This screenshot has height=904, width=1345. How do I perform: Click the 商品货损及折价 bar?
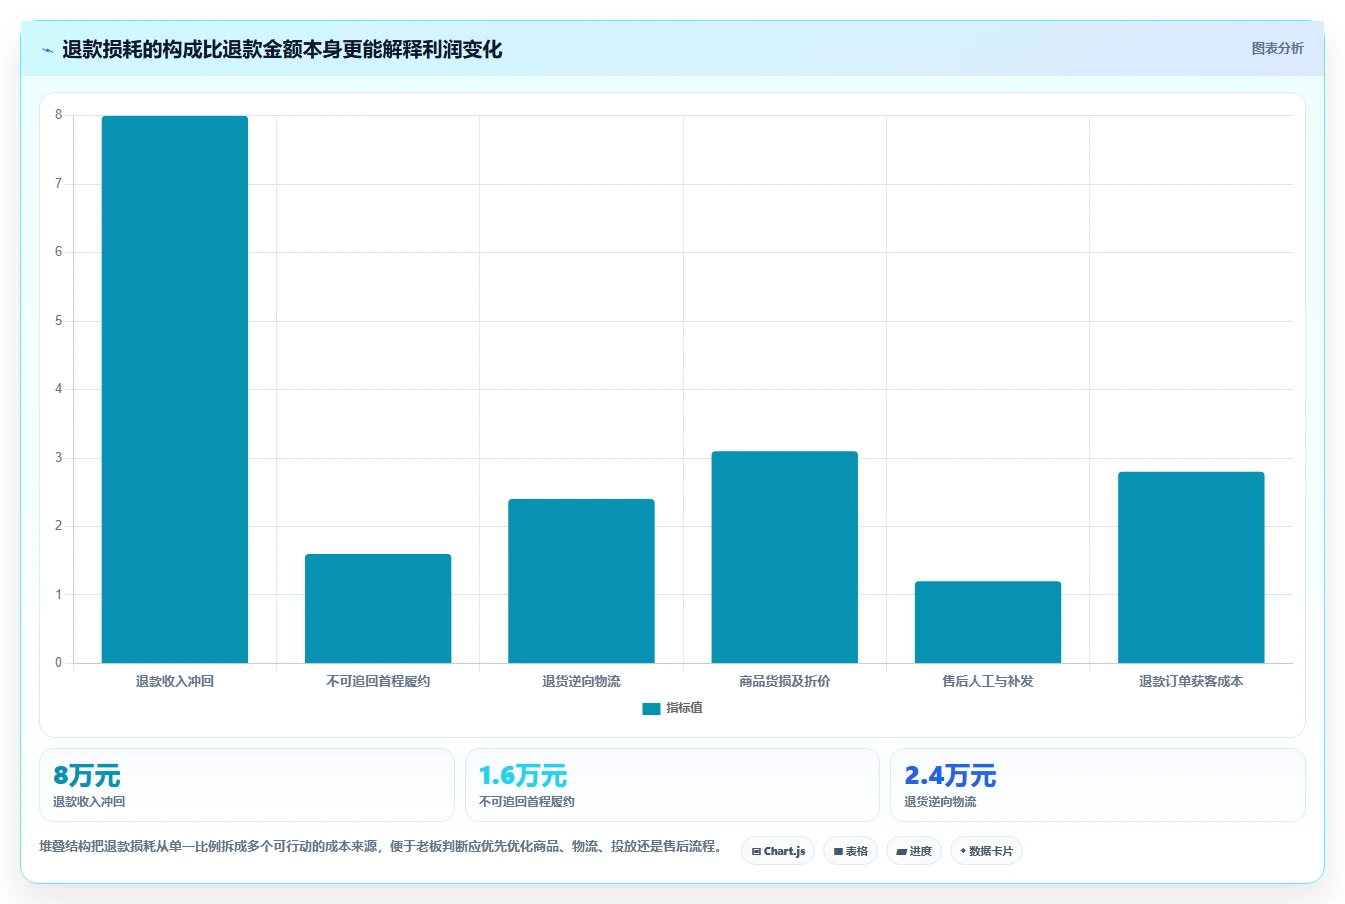(x=785, y=557)
